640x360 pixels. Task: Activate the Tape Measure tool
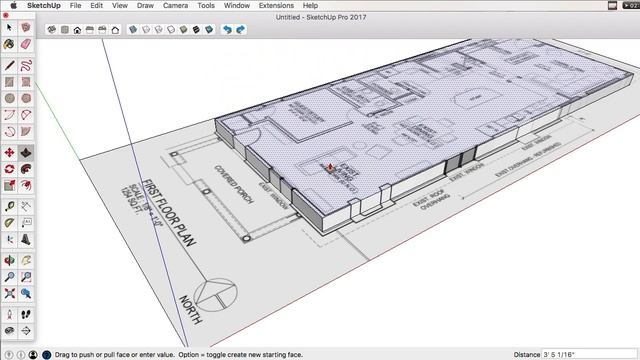coord(9,207)
